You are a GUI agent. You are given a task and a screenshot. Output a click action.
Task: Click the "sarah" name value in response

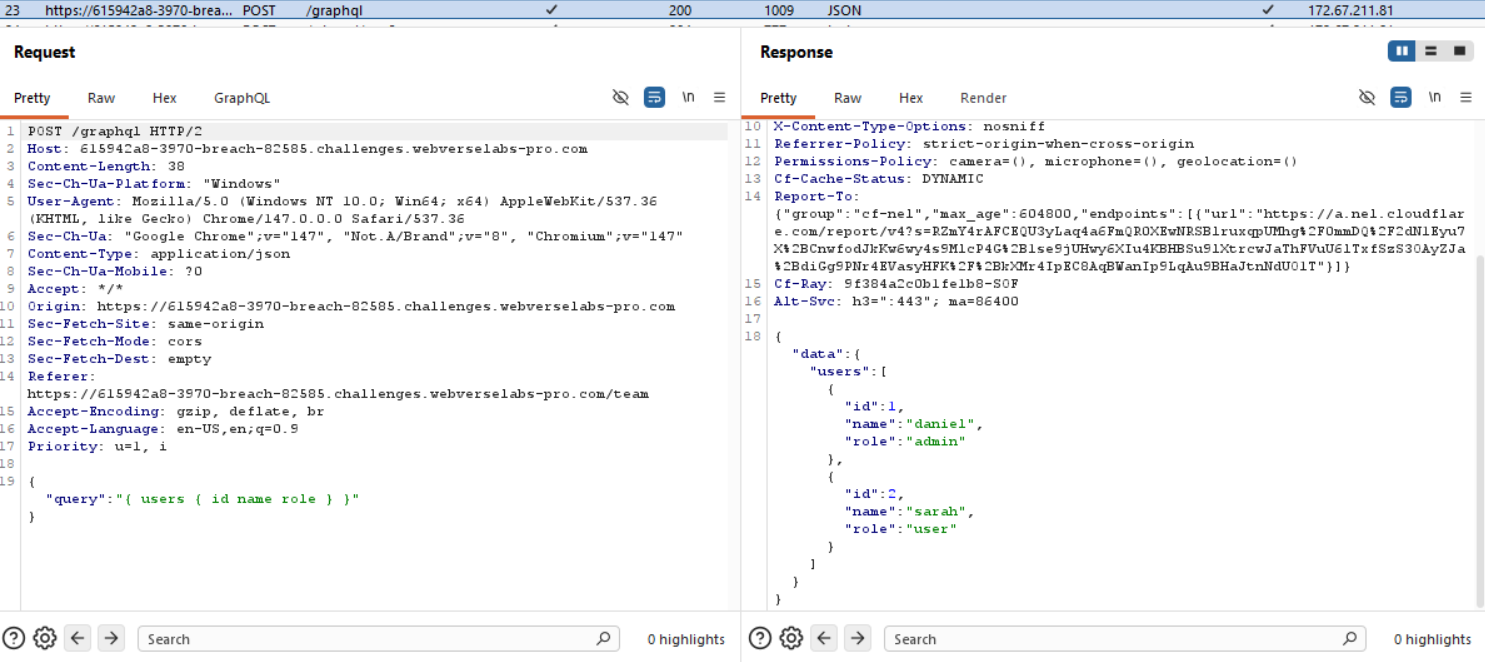(936, 511)
